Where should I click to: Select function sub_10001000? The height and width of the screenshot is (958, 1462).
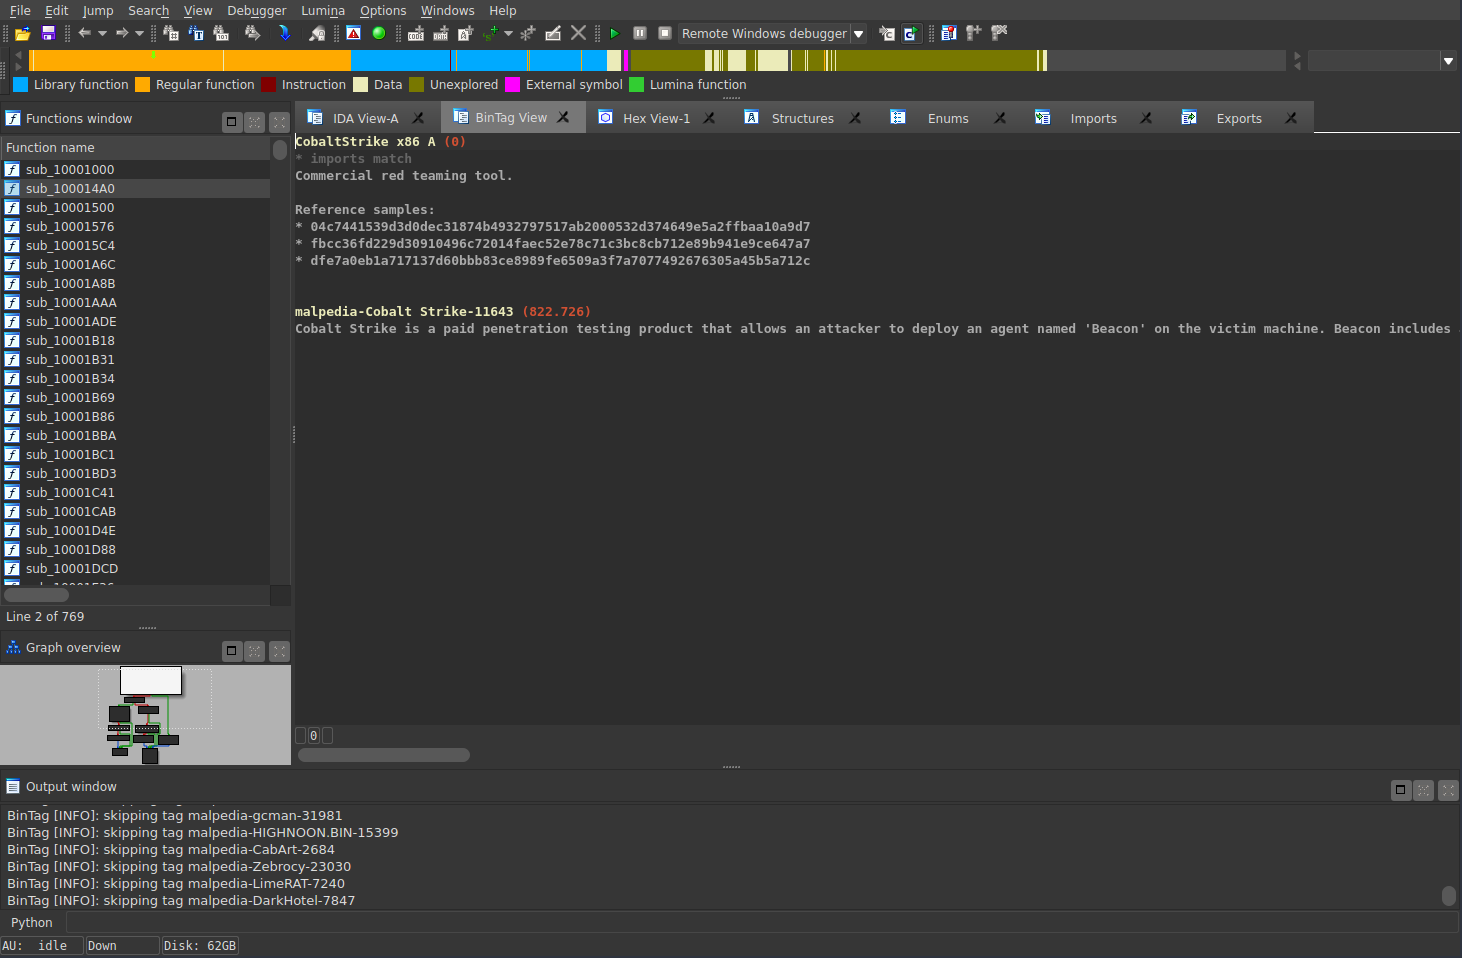pos(135,169)
